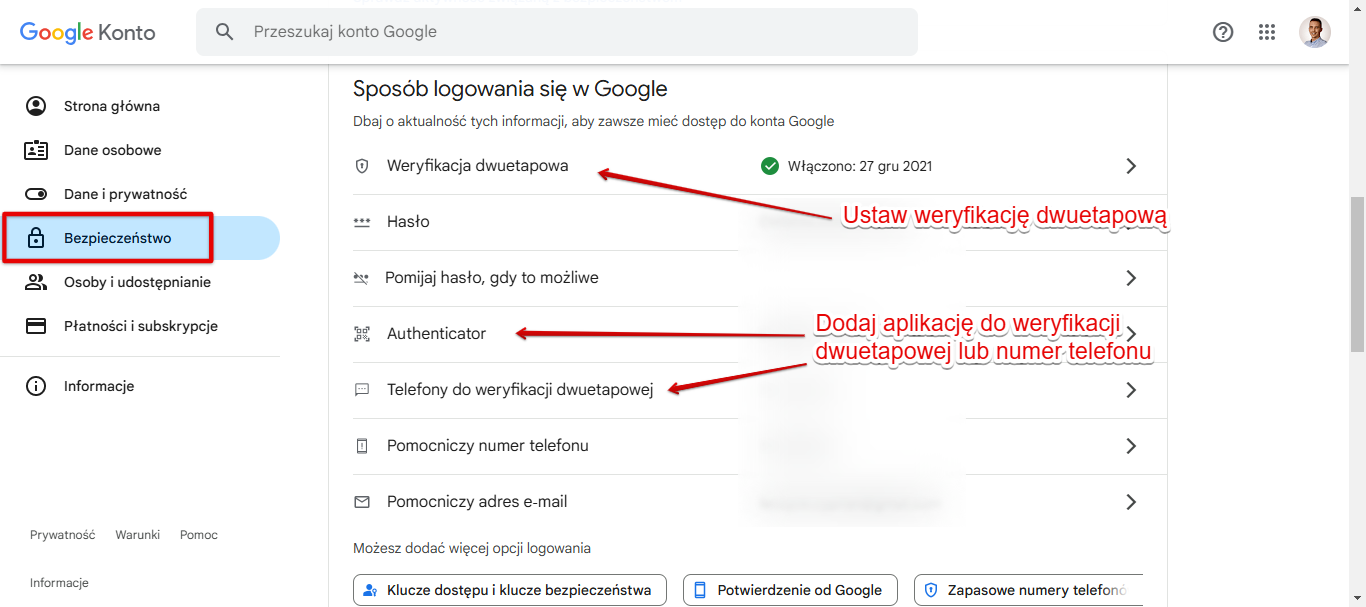This screenshot has width=1366, height=607.
Task: Click the QR icon beside Authenticator
Action: (362, 334)
